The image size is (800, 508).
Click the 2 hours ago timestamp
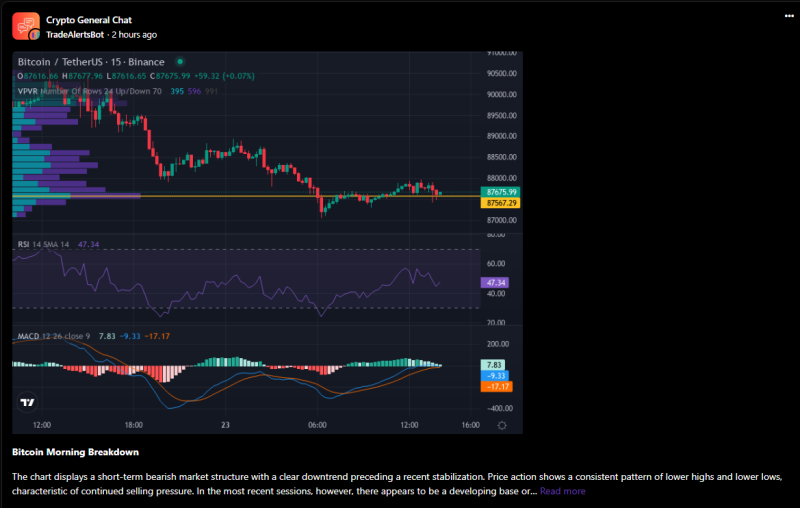coord(131,34)
